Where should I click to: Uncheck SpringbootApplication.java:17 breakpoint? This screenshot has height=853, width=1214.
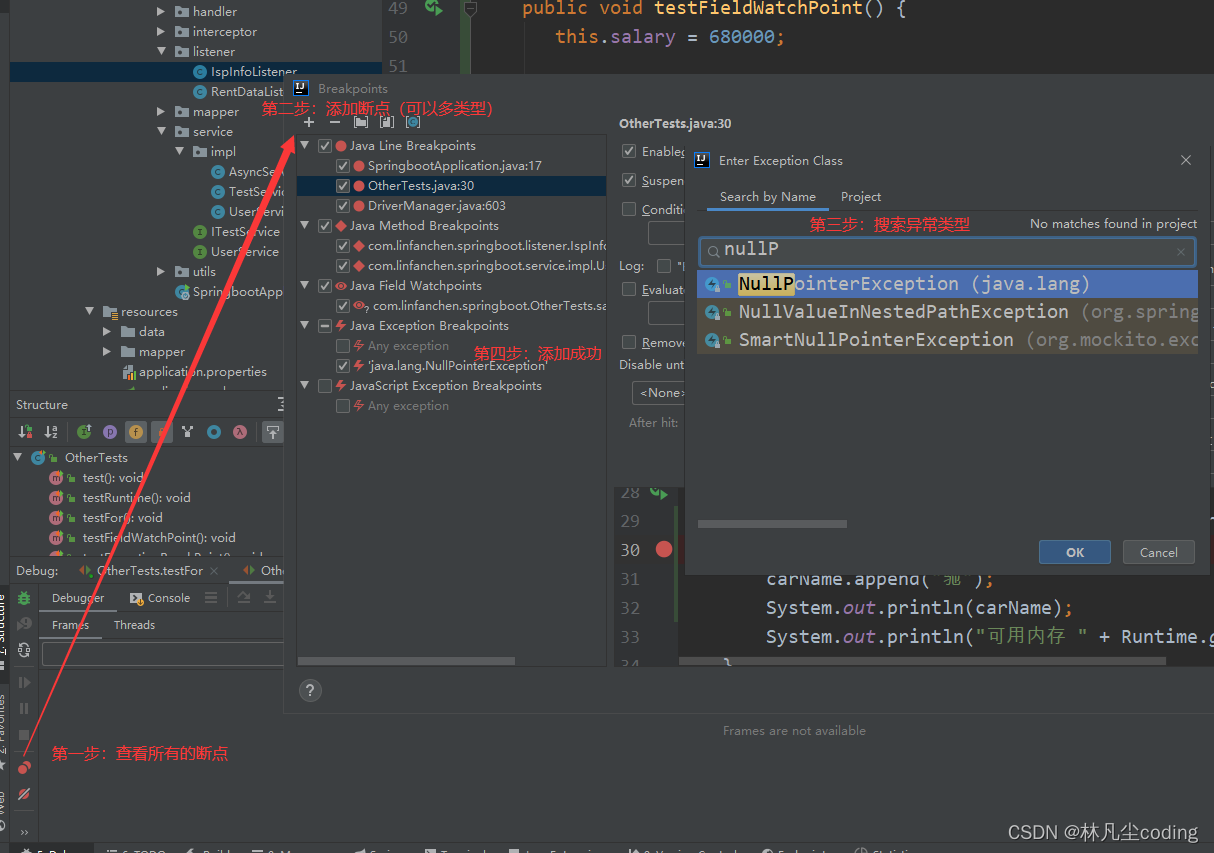[x=343, y=166]
